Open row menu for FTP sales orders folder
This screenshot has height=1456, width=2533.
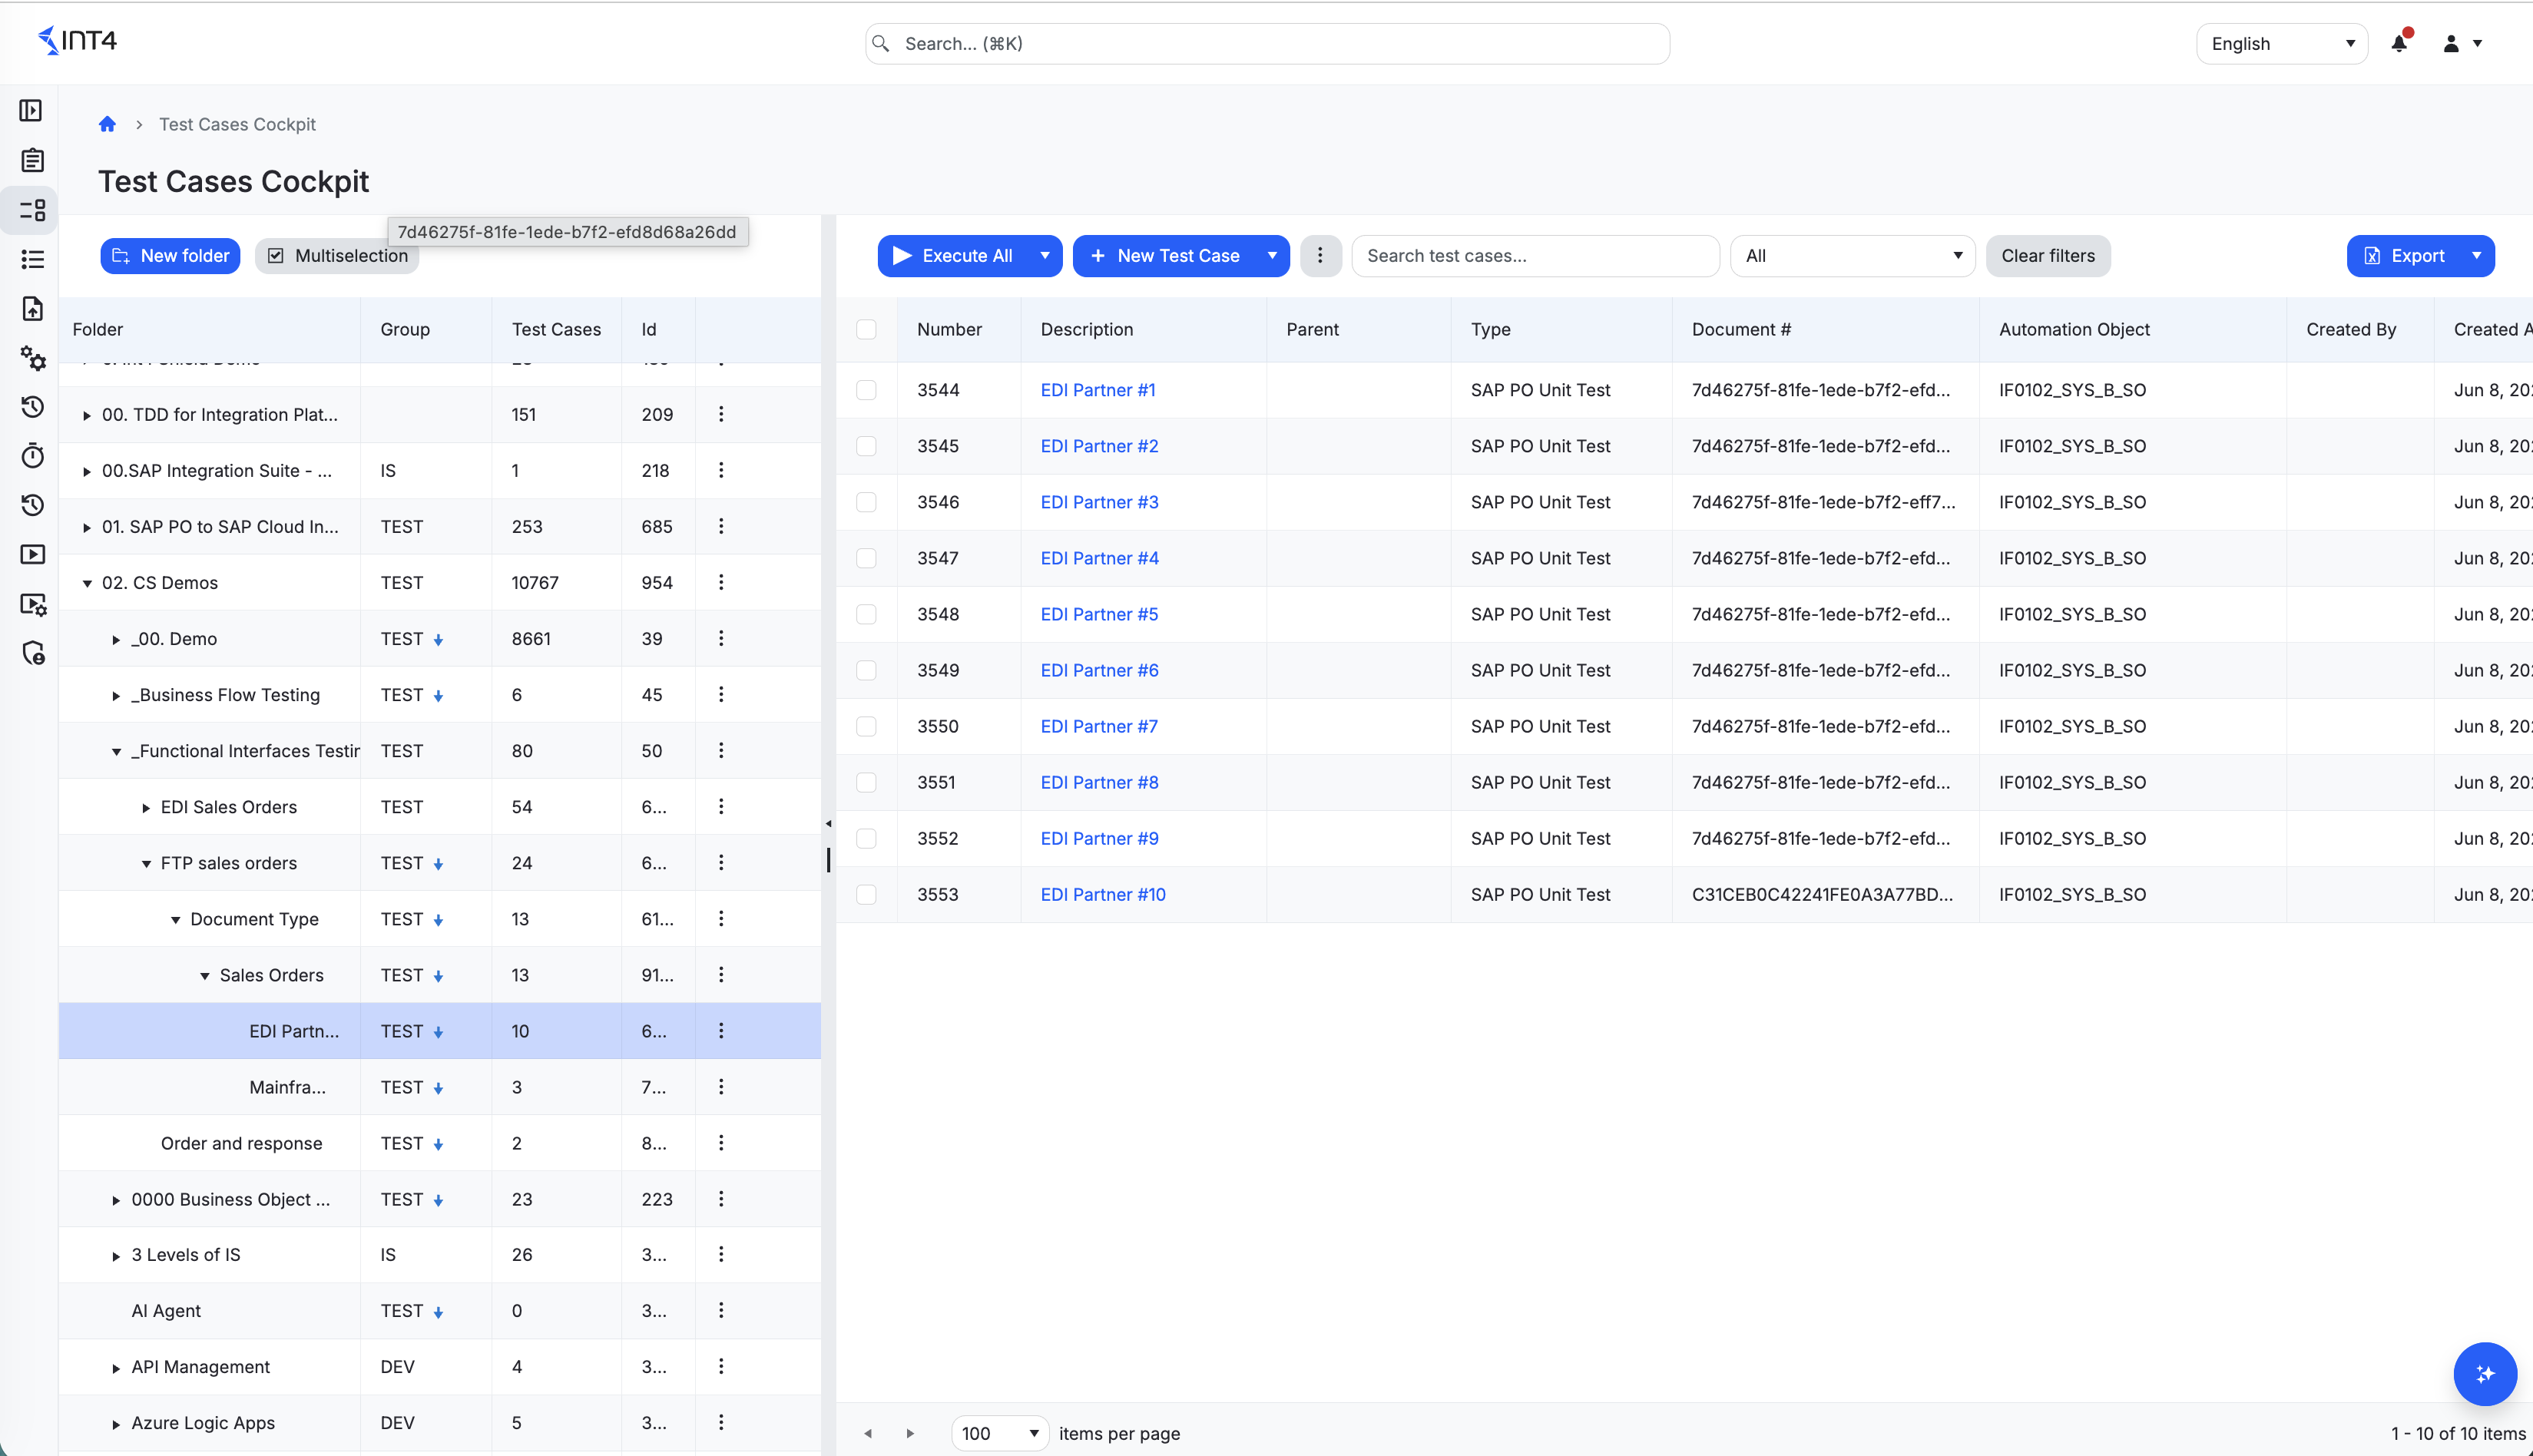coord(721,862)
